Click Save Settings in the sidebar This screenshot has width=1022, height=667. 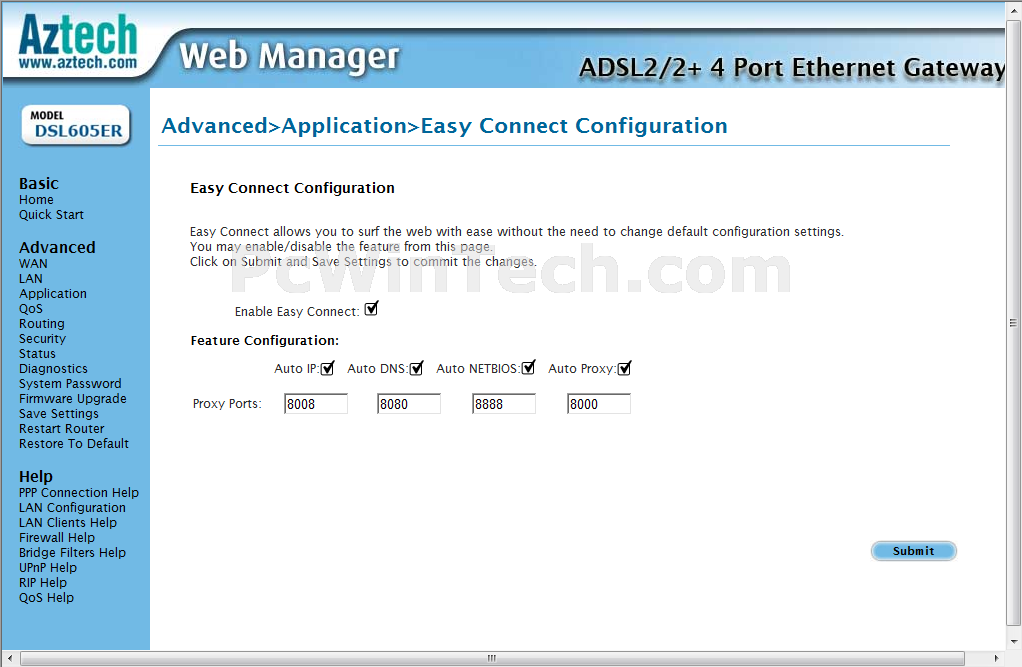coord(59,413)
